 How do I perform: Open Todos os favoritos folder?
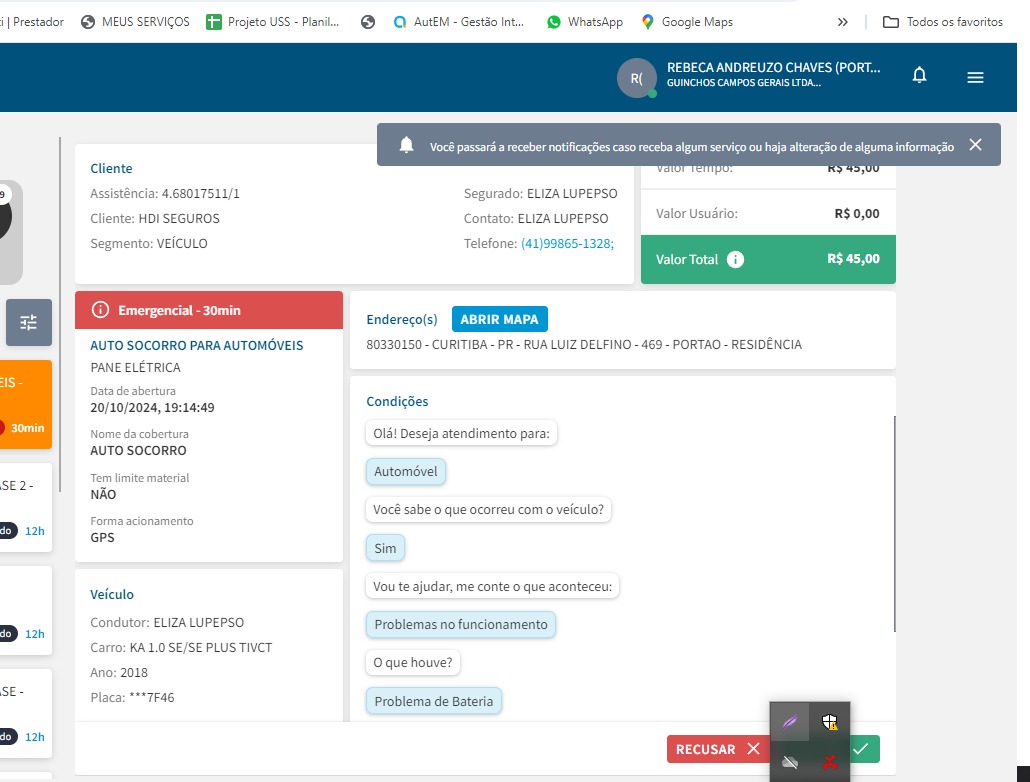(943, 22)
